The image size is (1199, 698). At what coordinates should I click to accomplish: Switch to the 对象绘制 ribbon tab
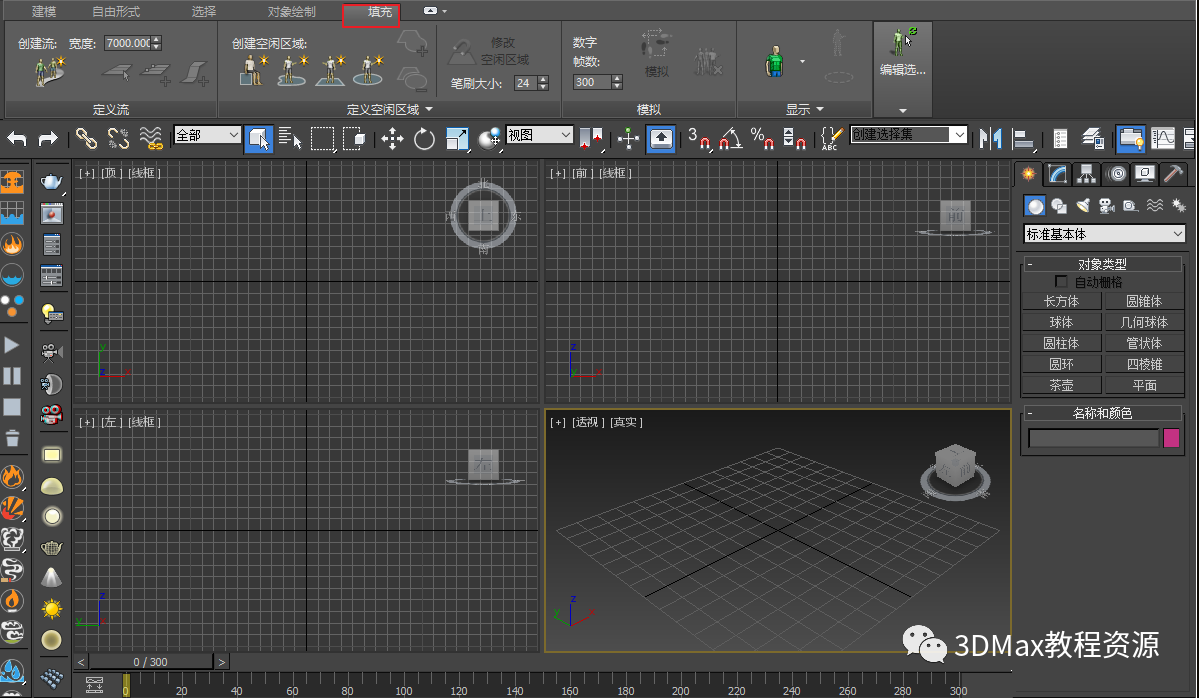[x=291, y=12]
